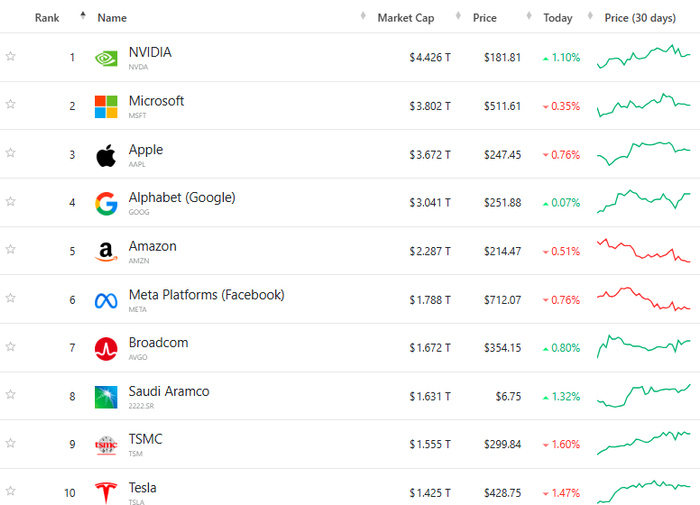Toggle the favorite star for NVIDIA
700x505 pixels.
coord(11,57)
